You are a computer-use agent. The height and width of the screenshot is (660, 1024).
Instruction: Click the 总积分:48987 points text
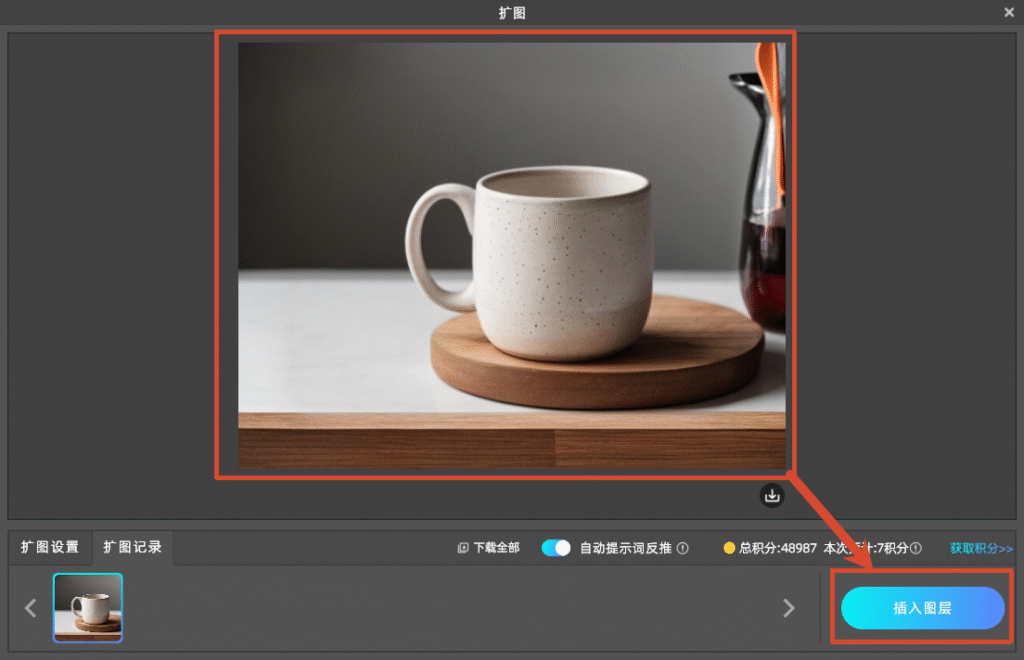778,548
